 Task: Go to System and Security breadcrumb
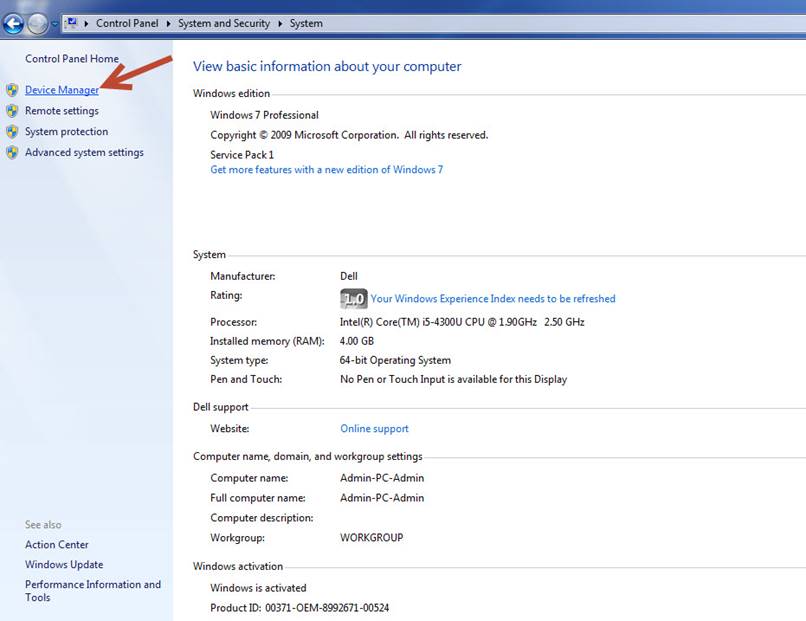224,23
